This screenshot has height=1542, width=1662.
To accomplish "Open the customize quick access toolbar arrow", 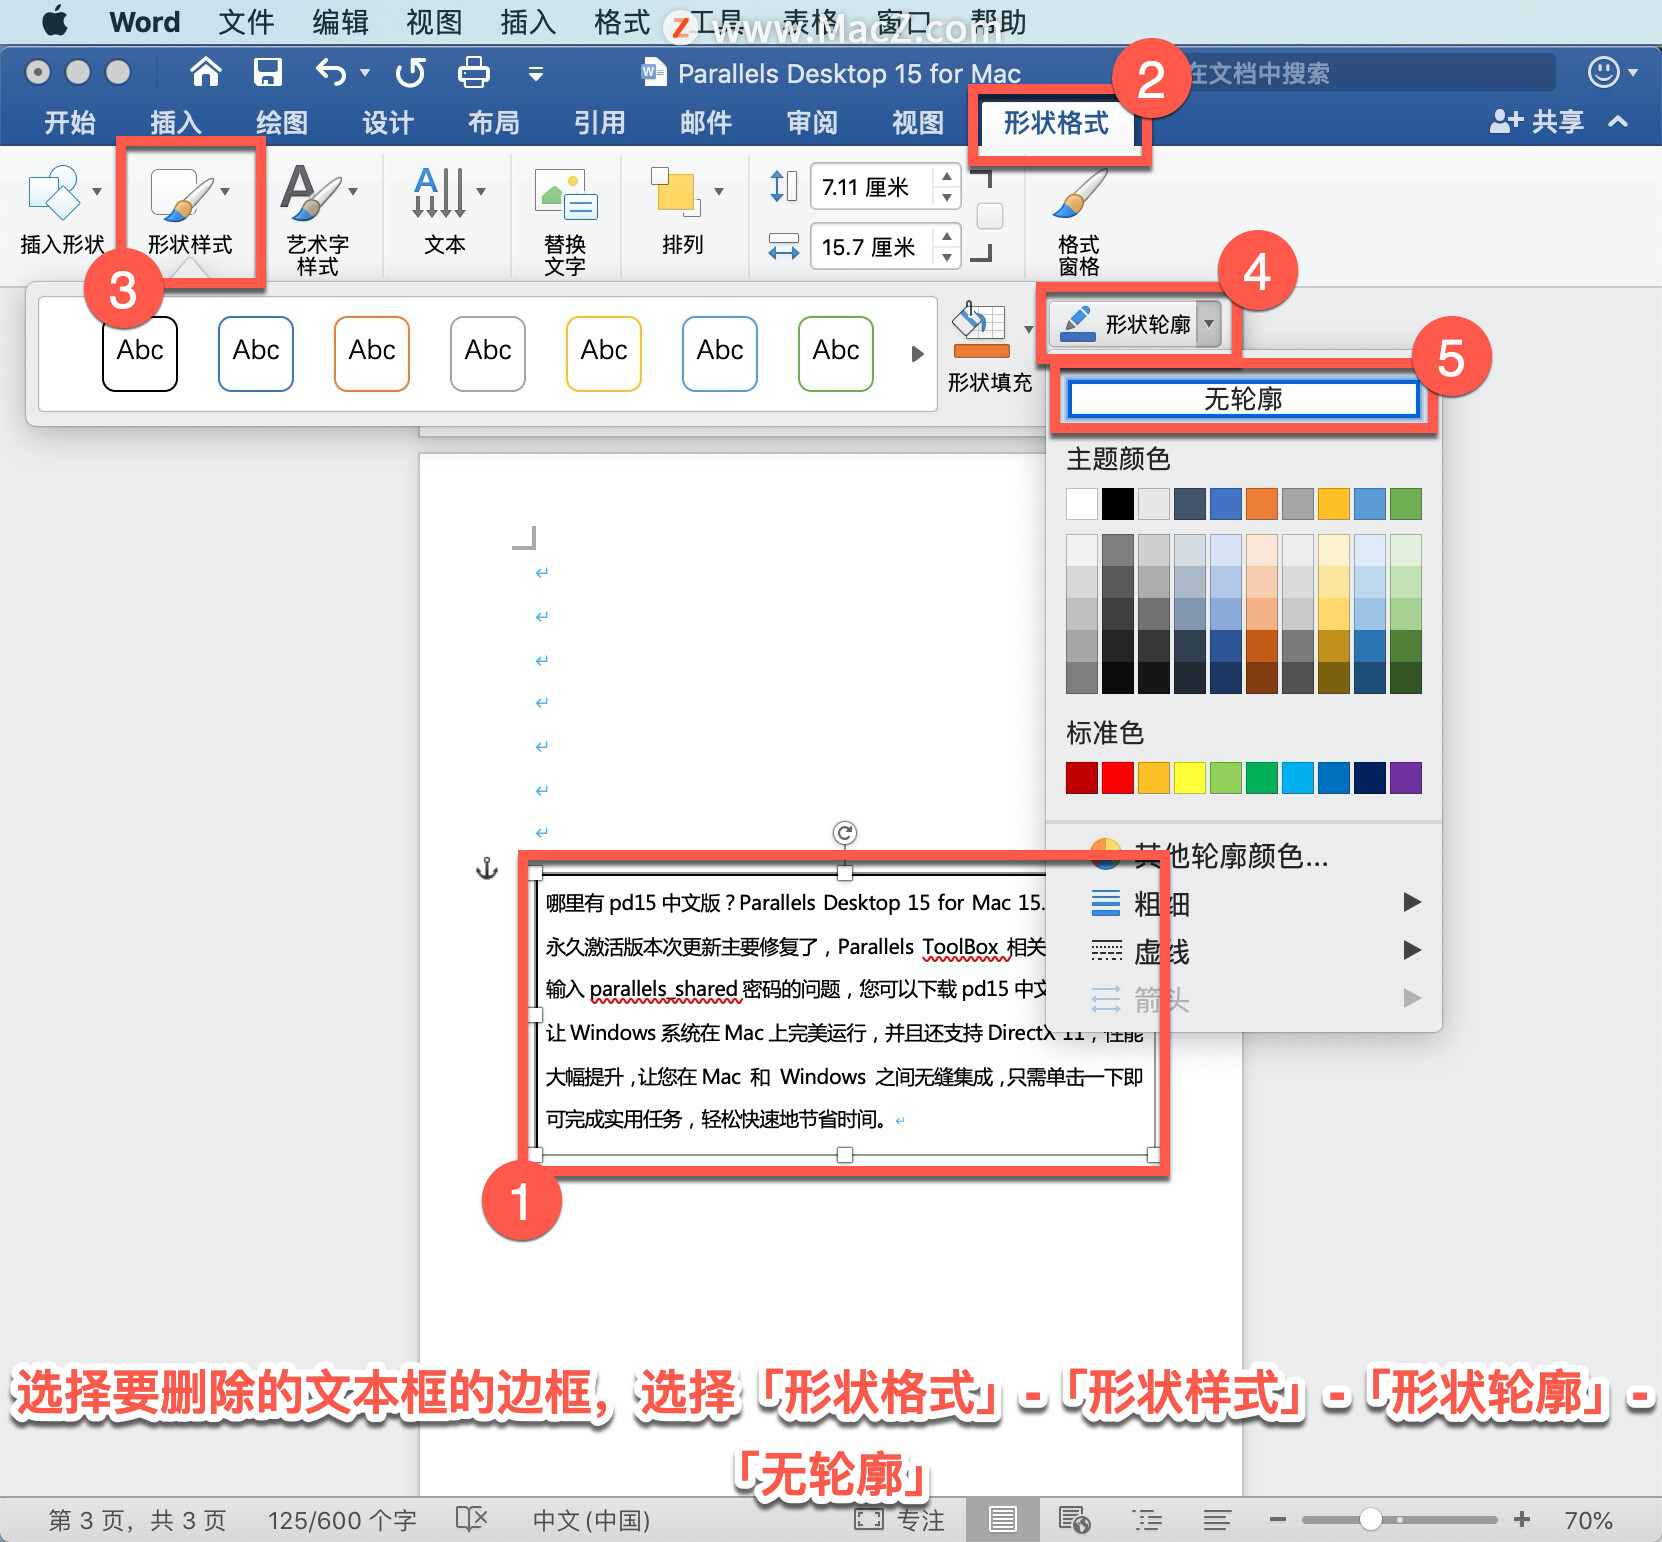I will click(536, 73).
